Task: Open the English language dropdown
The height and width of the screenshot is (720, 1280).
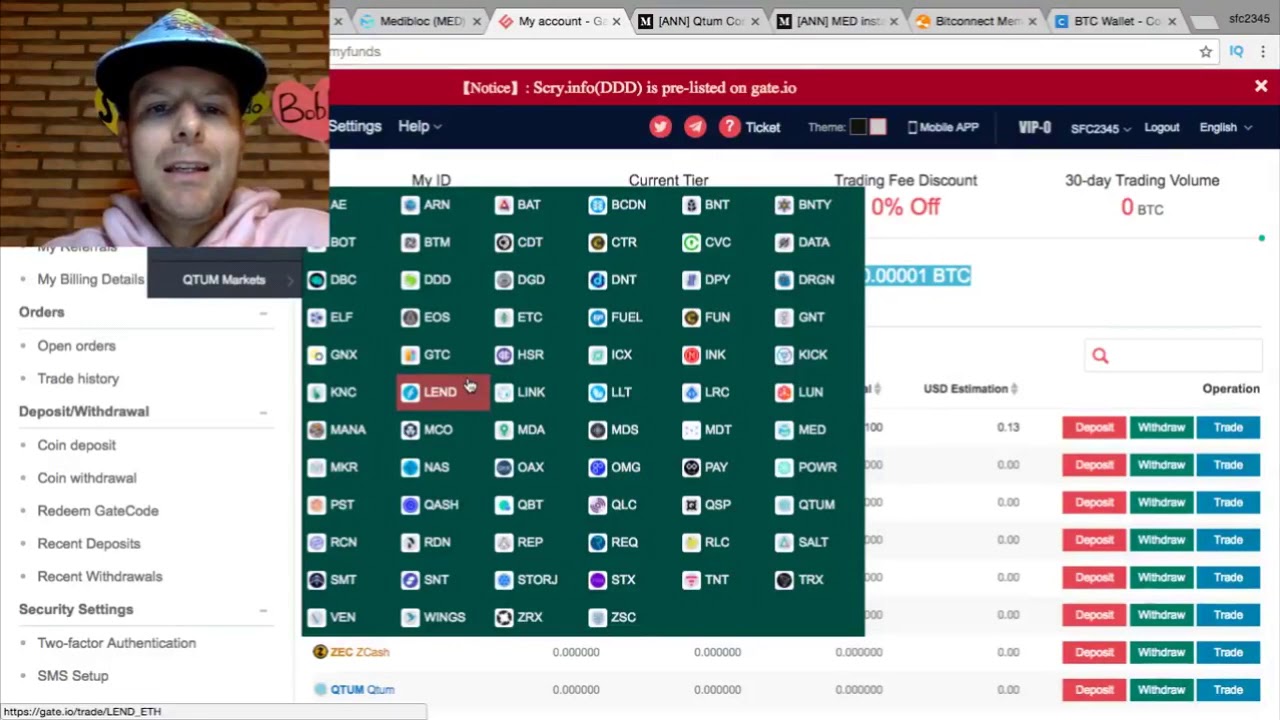Action: tap(1225, 127)
